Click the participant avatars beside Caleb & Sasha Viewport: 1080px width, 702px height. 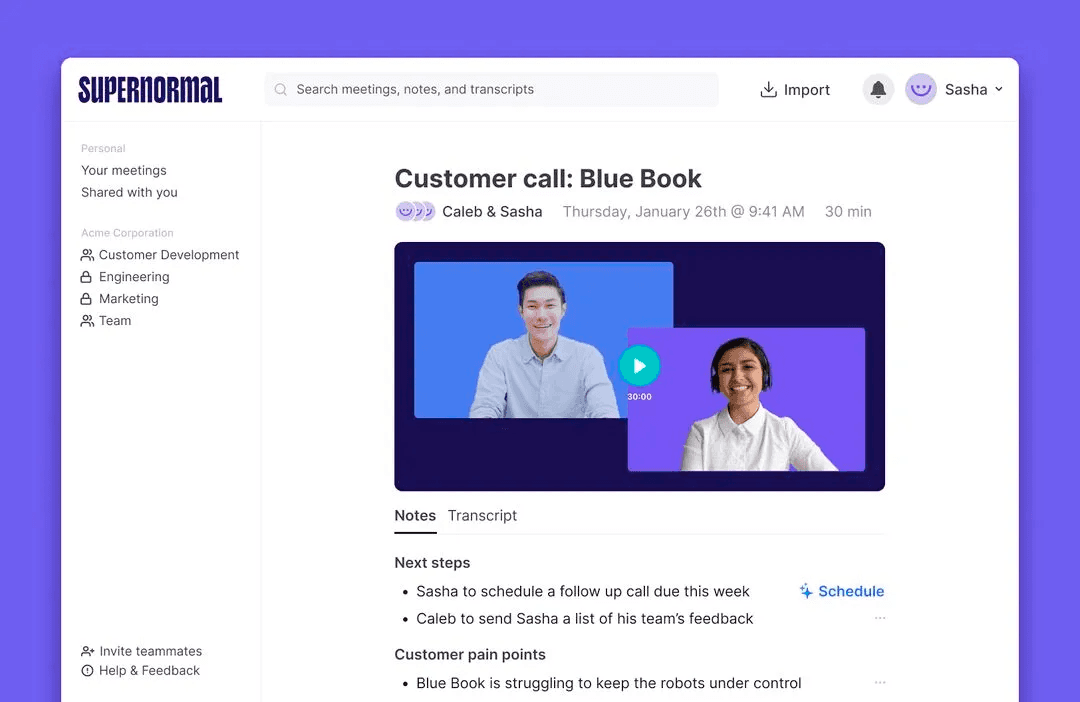pos(415,211)
